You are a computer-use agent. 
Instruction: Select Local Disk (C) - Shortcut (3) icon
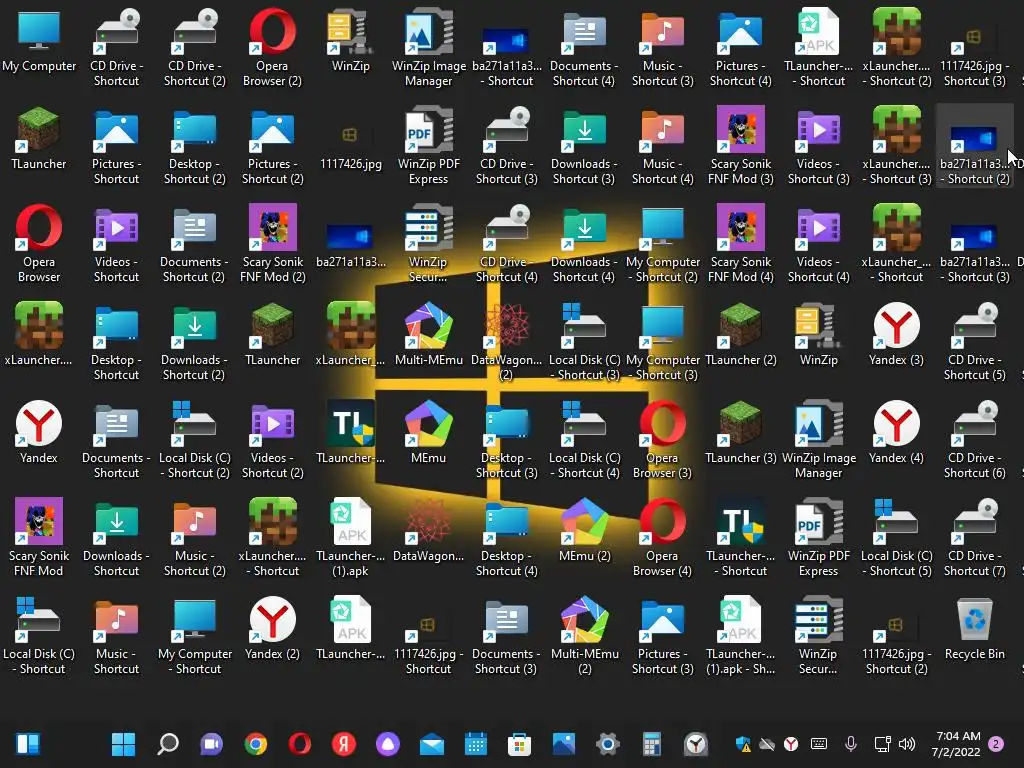click(x=584, y=340)
